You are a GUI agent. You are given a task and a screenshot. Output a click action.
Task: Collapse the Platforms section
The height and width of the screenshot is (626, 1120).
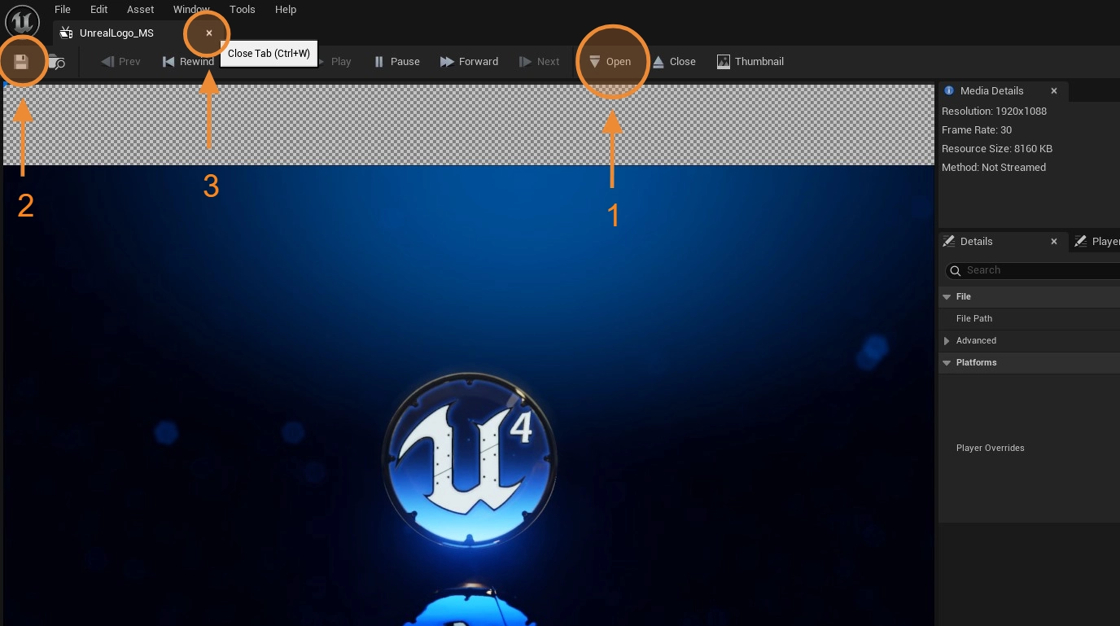946,363
